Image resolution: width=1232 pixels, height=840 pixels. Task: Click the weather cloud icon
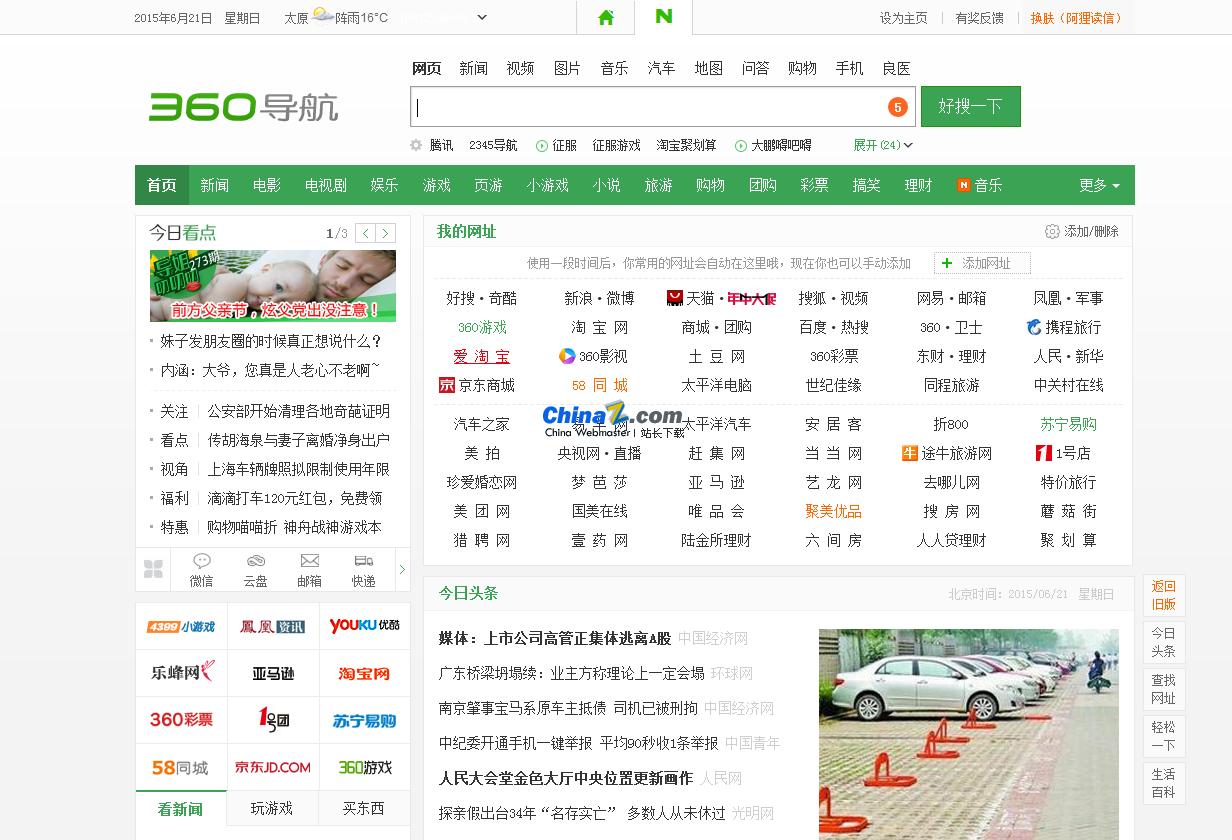click(x=322, y=16)
